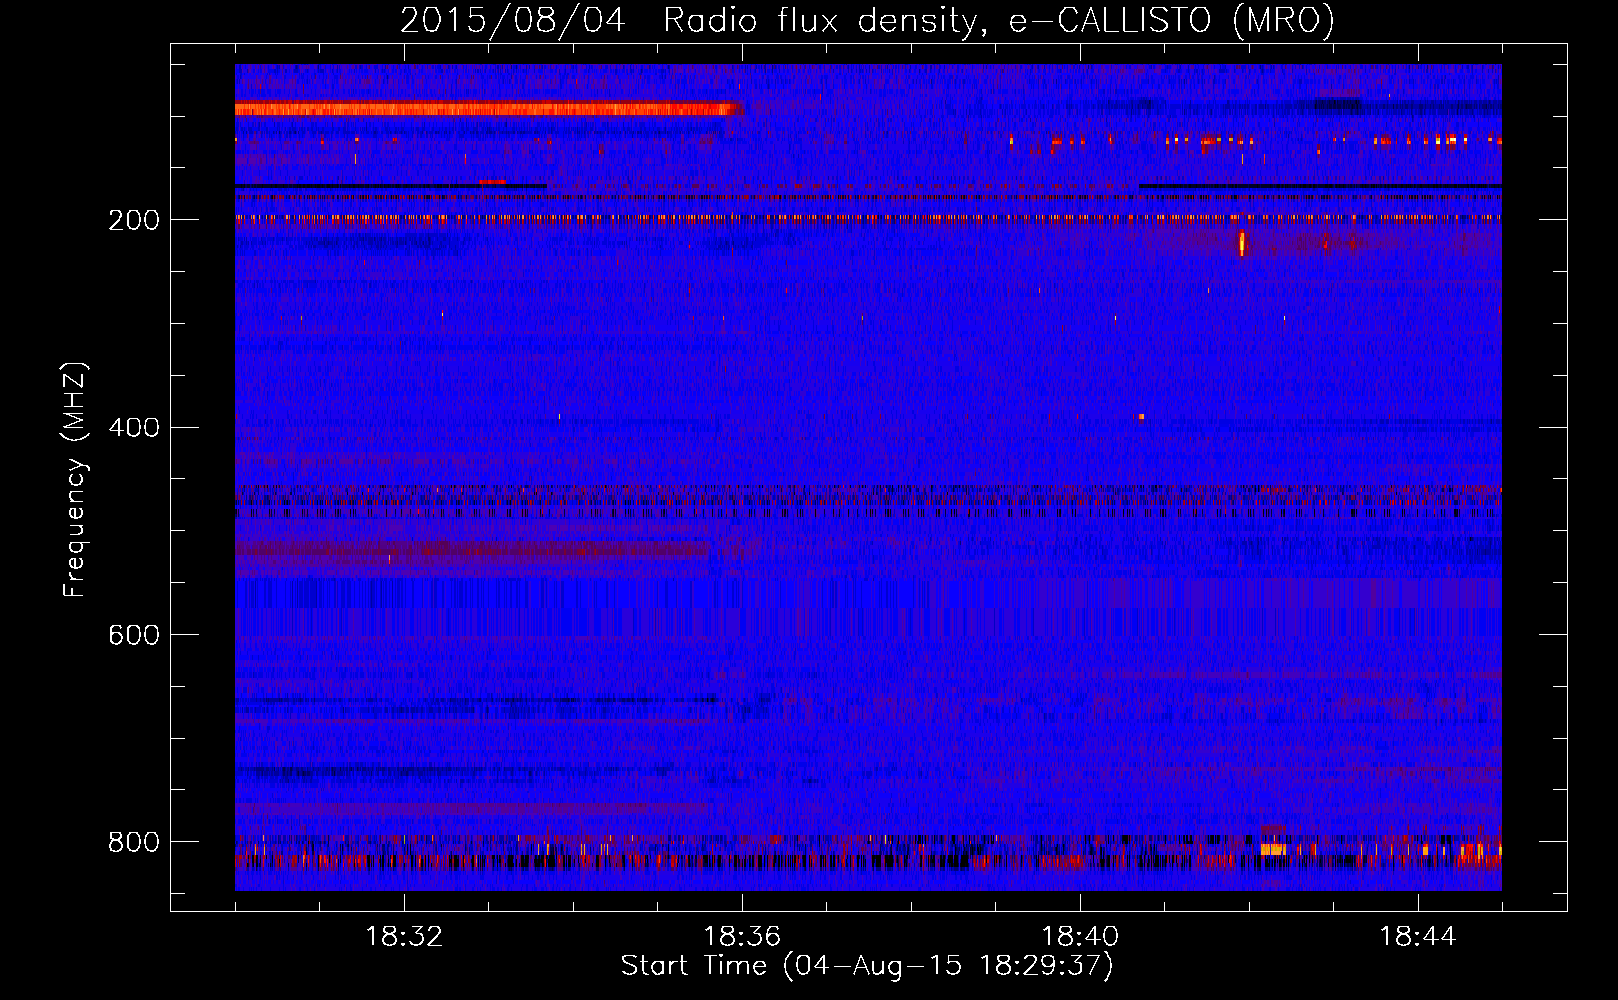The width and height of the screenshot is (1618, 1000).
Task: Click the bright red emission band at top left
Action: pyautogui.click(x=489, y=109)
